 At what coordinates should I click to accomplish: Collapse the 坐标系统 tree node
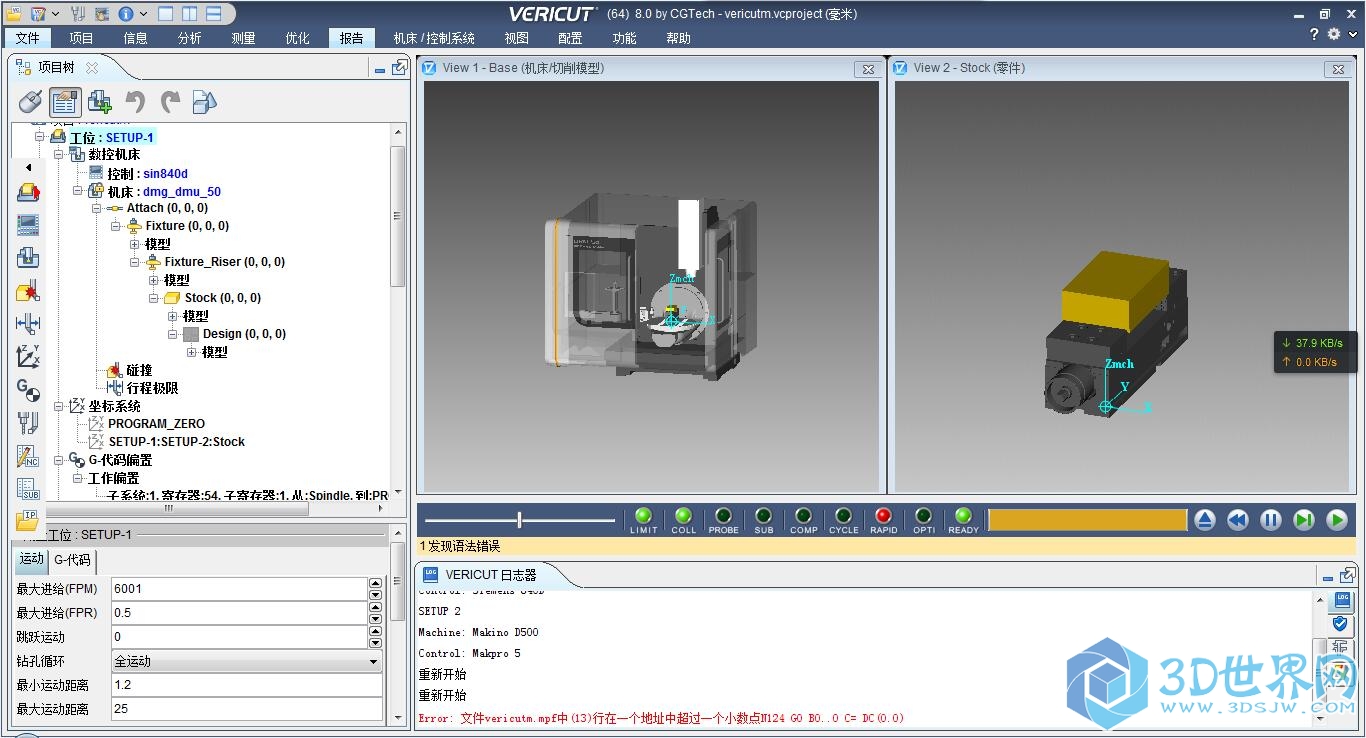pyautogui.click(x=59, y=406)
